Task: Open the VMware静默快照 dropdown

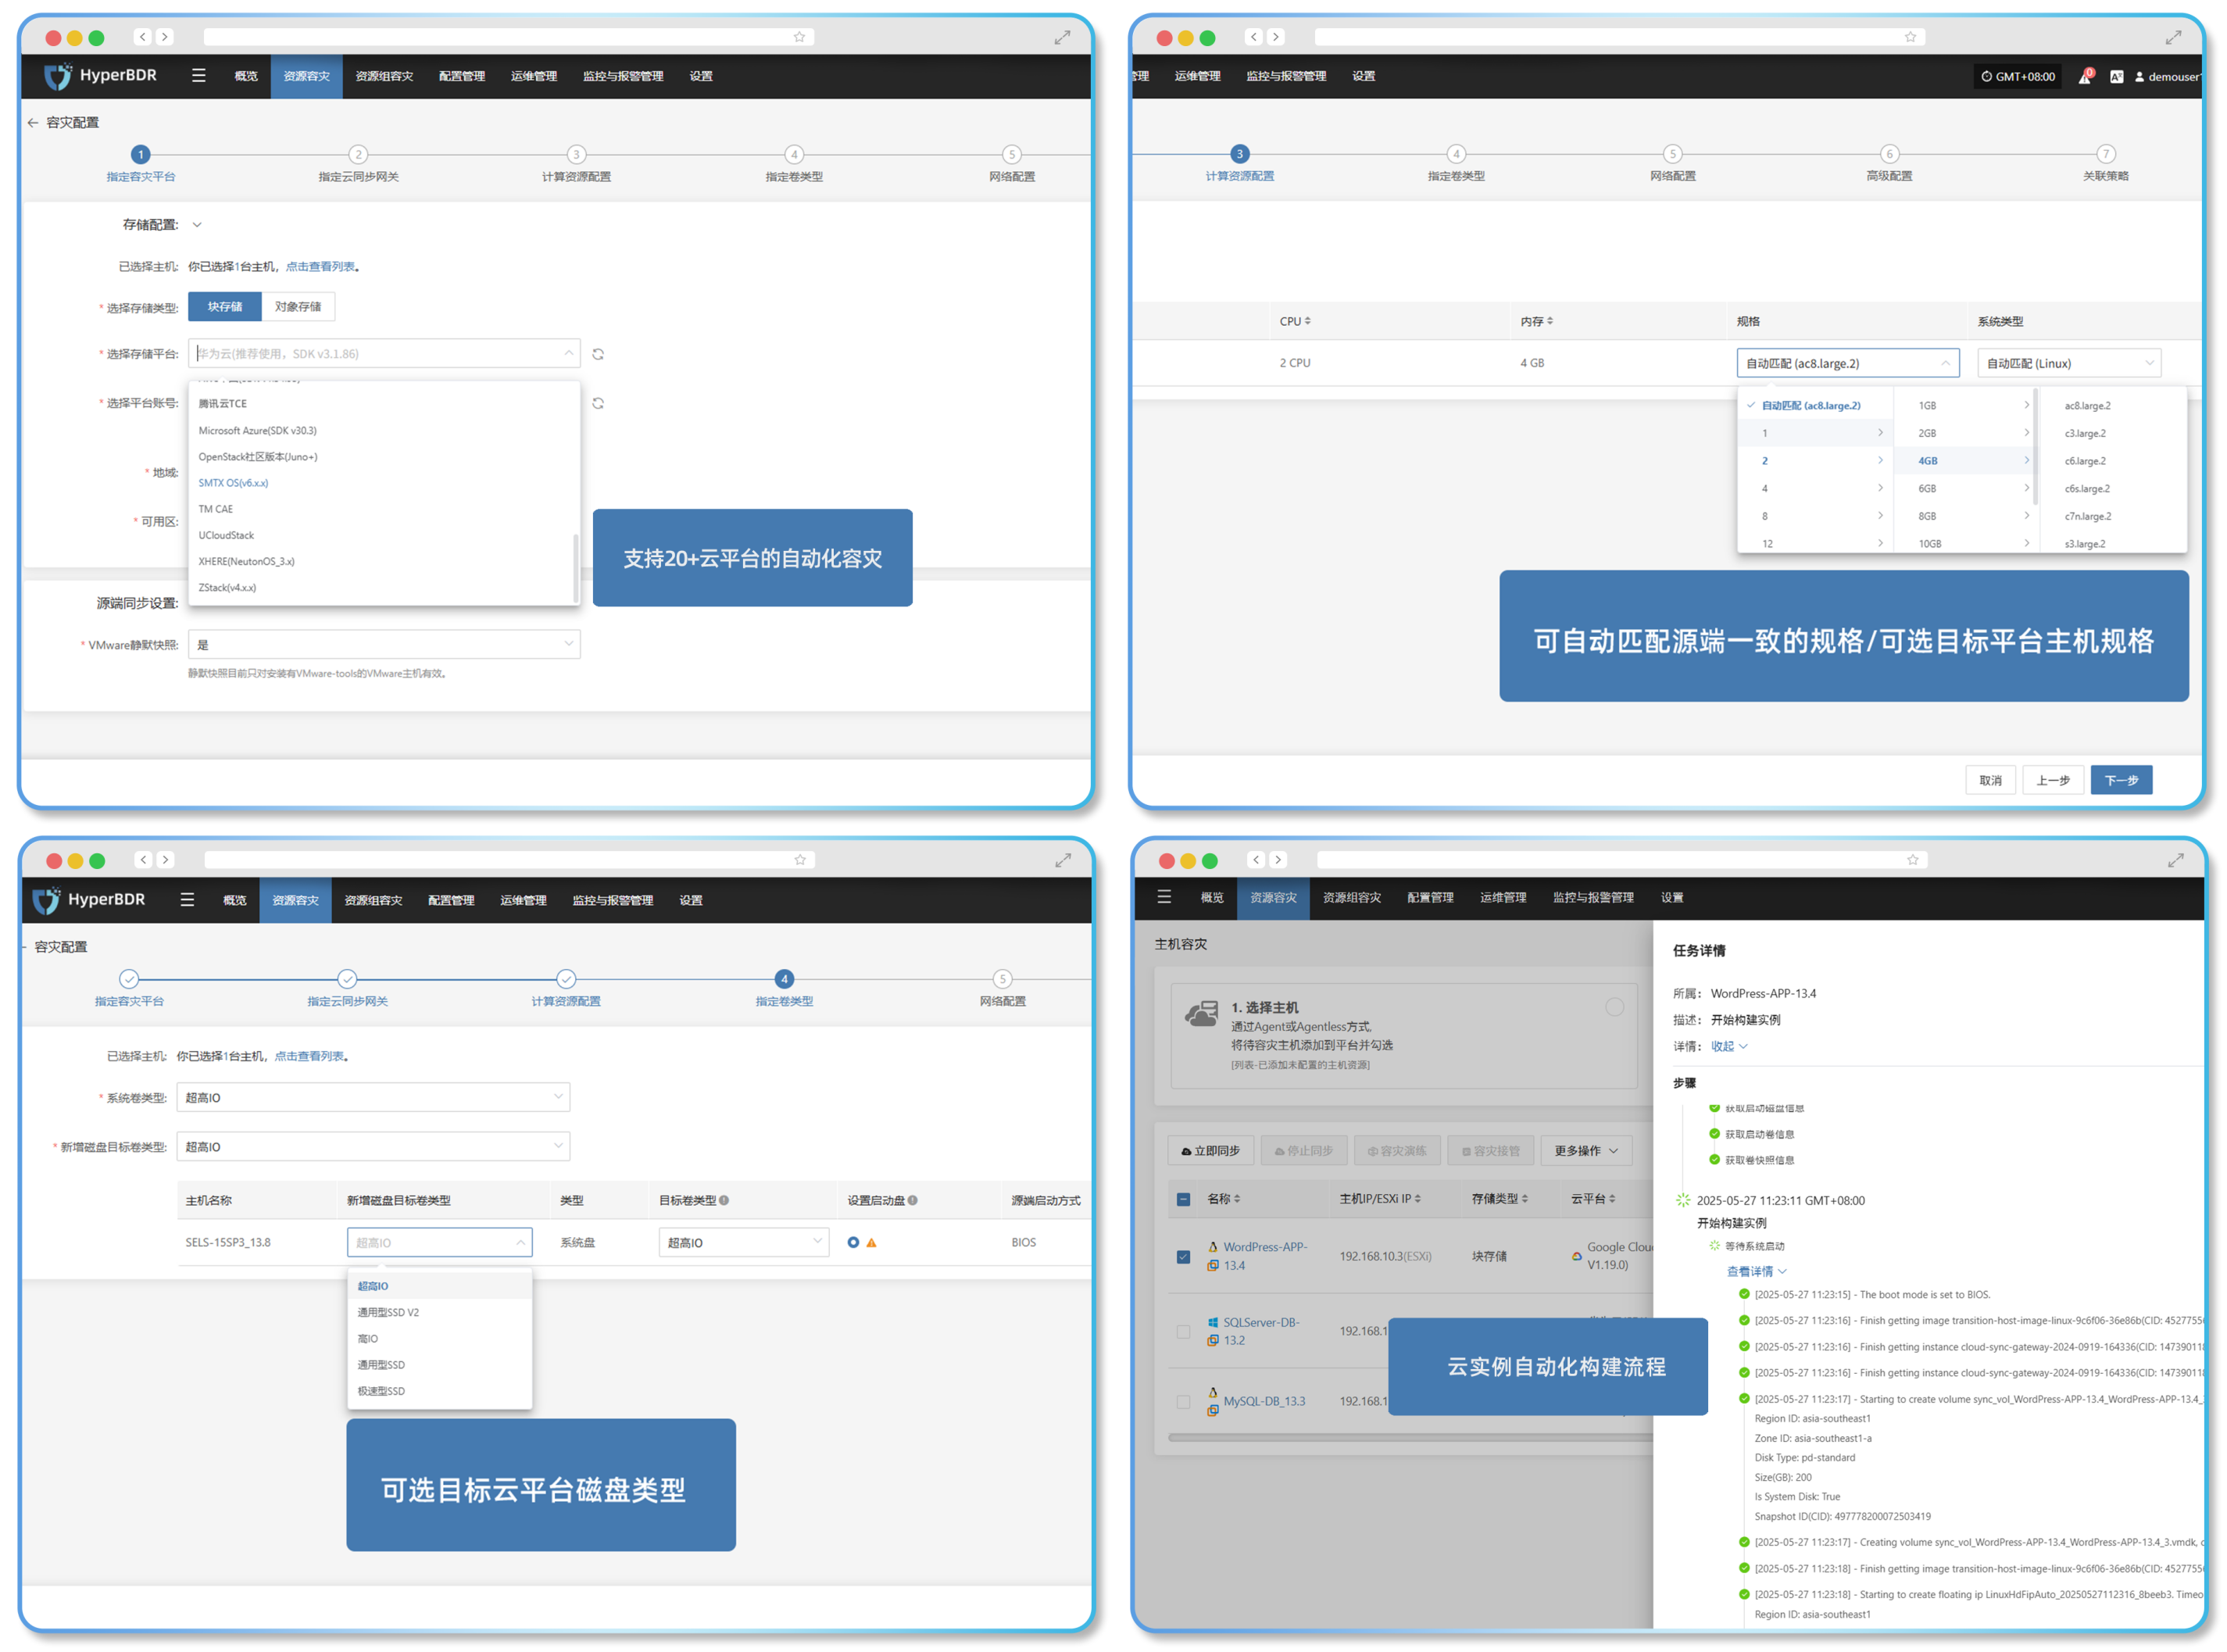Action: click(384, 645)
